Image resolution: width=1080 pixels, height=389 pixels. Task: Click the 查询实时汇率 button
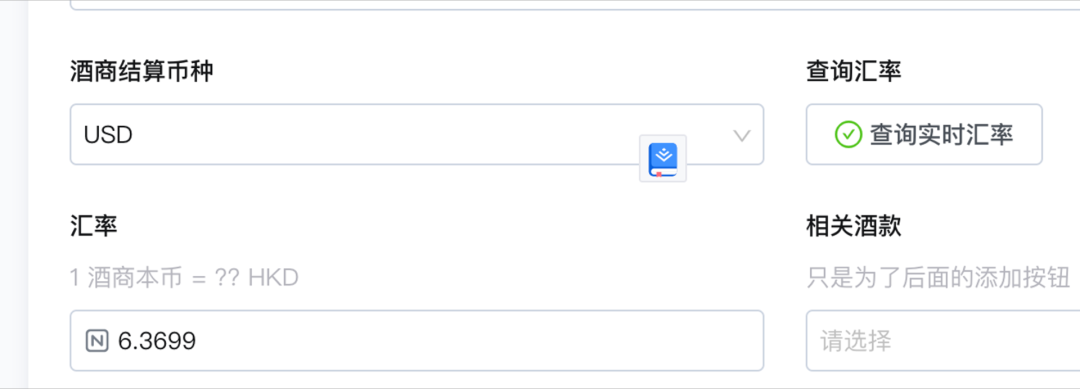click(924, 134)
